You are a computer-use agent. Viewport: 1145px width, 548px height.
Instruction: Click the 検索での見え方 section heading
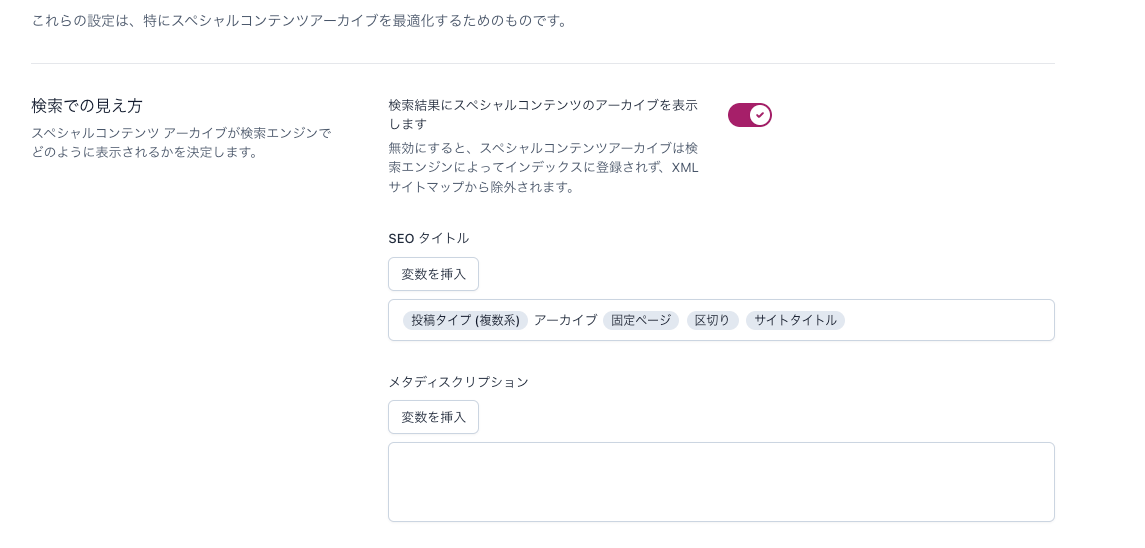click(87, 106)
